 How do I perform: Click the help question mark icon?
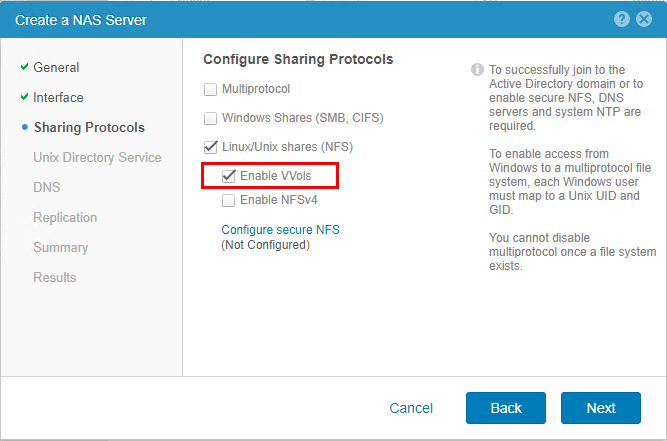pos(622,19)
